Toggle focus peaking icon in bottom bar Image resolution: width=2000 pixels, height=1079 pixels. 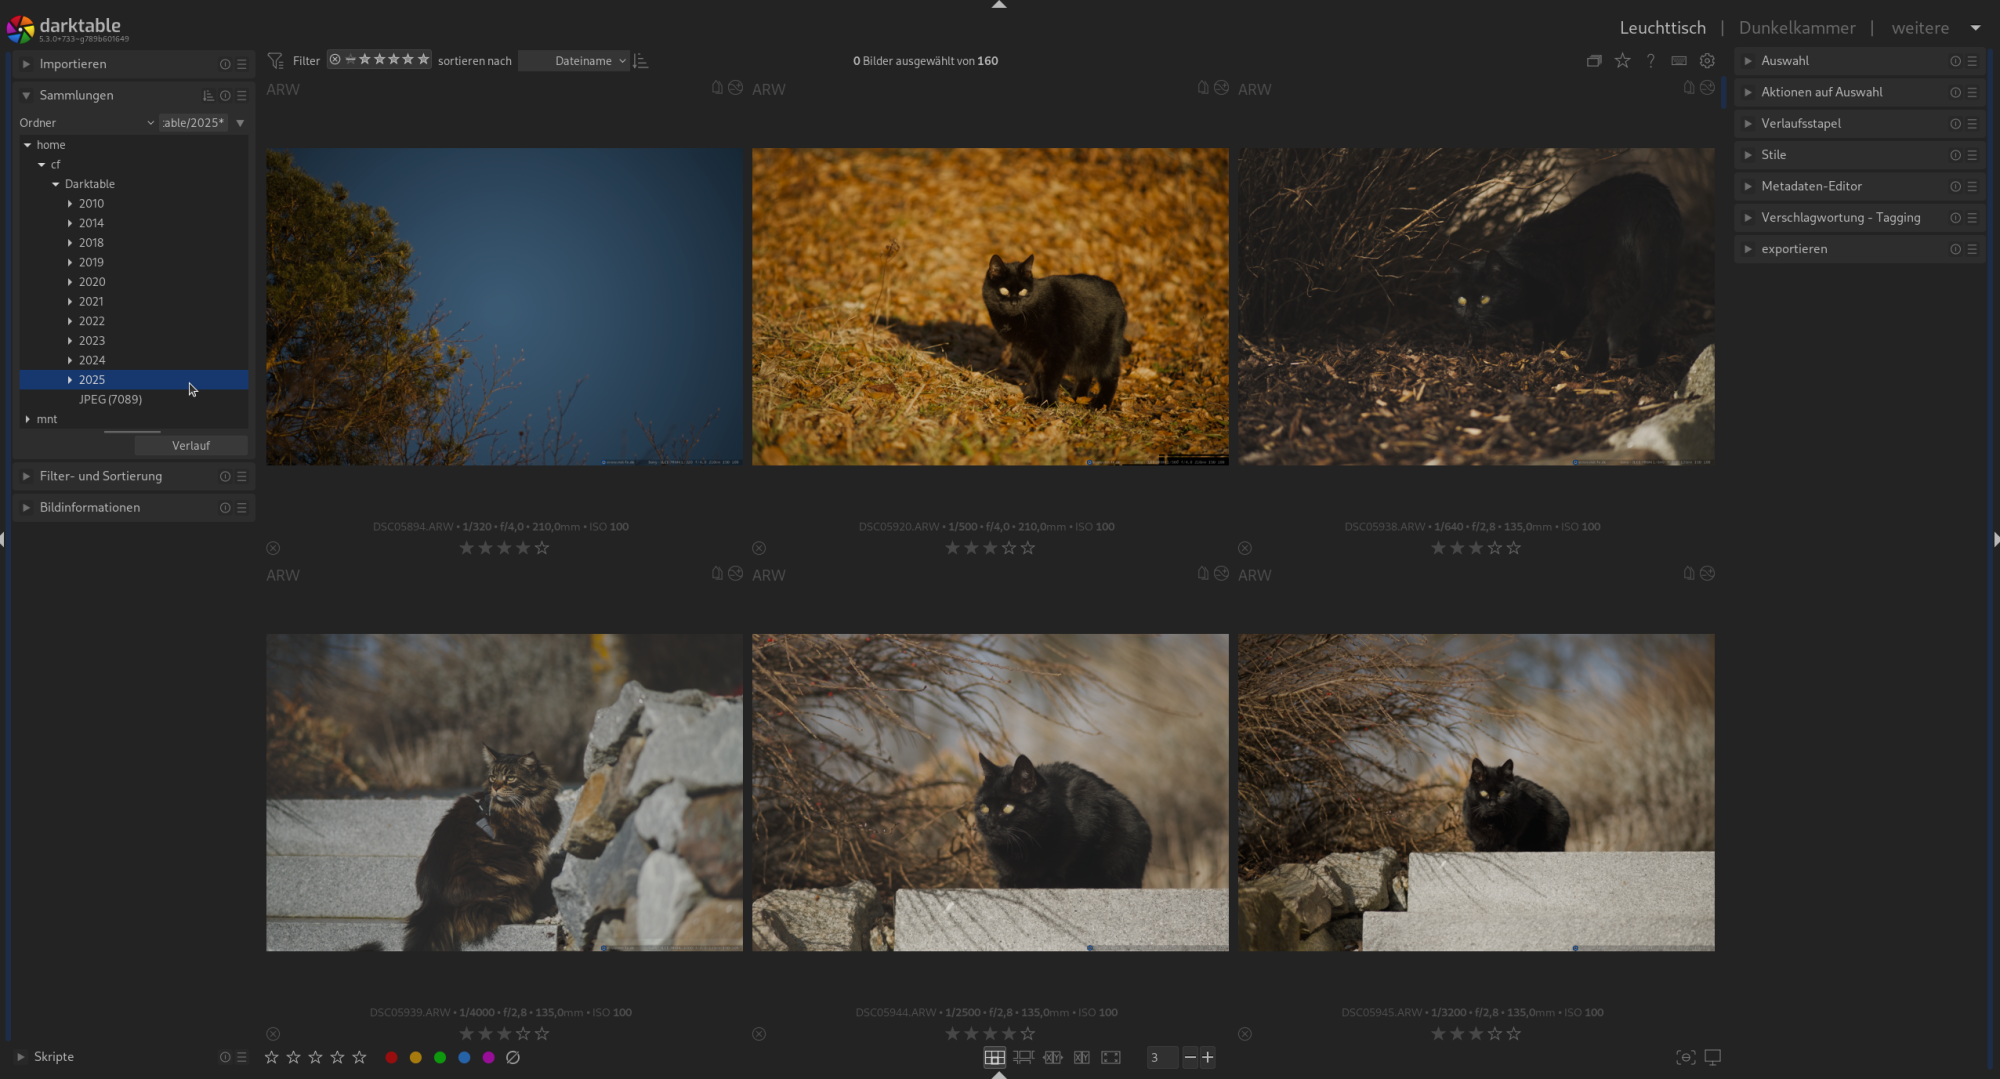(x=1685, y=1057)
